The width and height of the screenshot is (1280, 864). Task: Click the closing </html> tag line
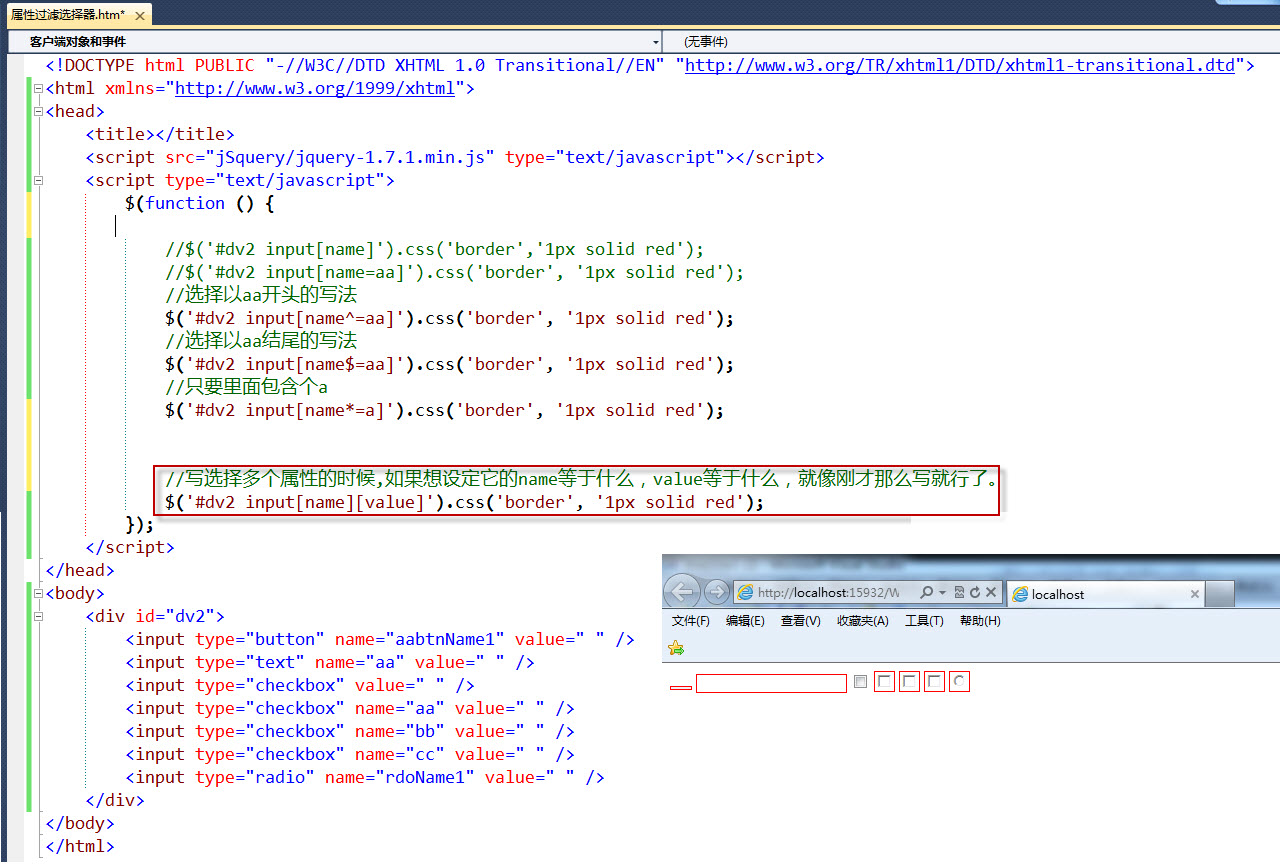point(80,846)
